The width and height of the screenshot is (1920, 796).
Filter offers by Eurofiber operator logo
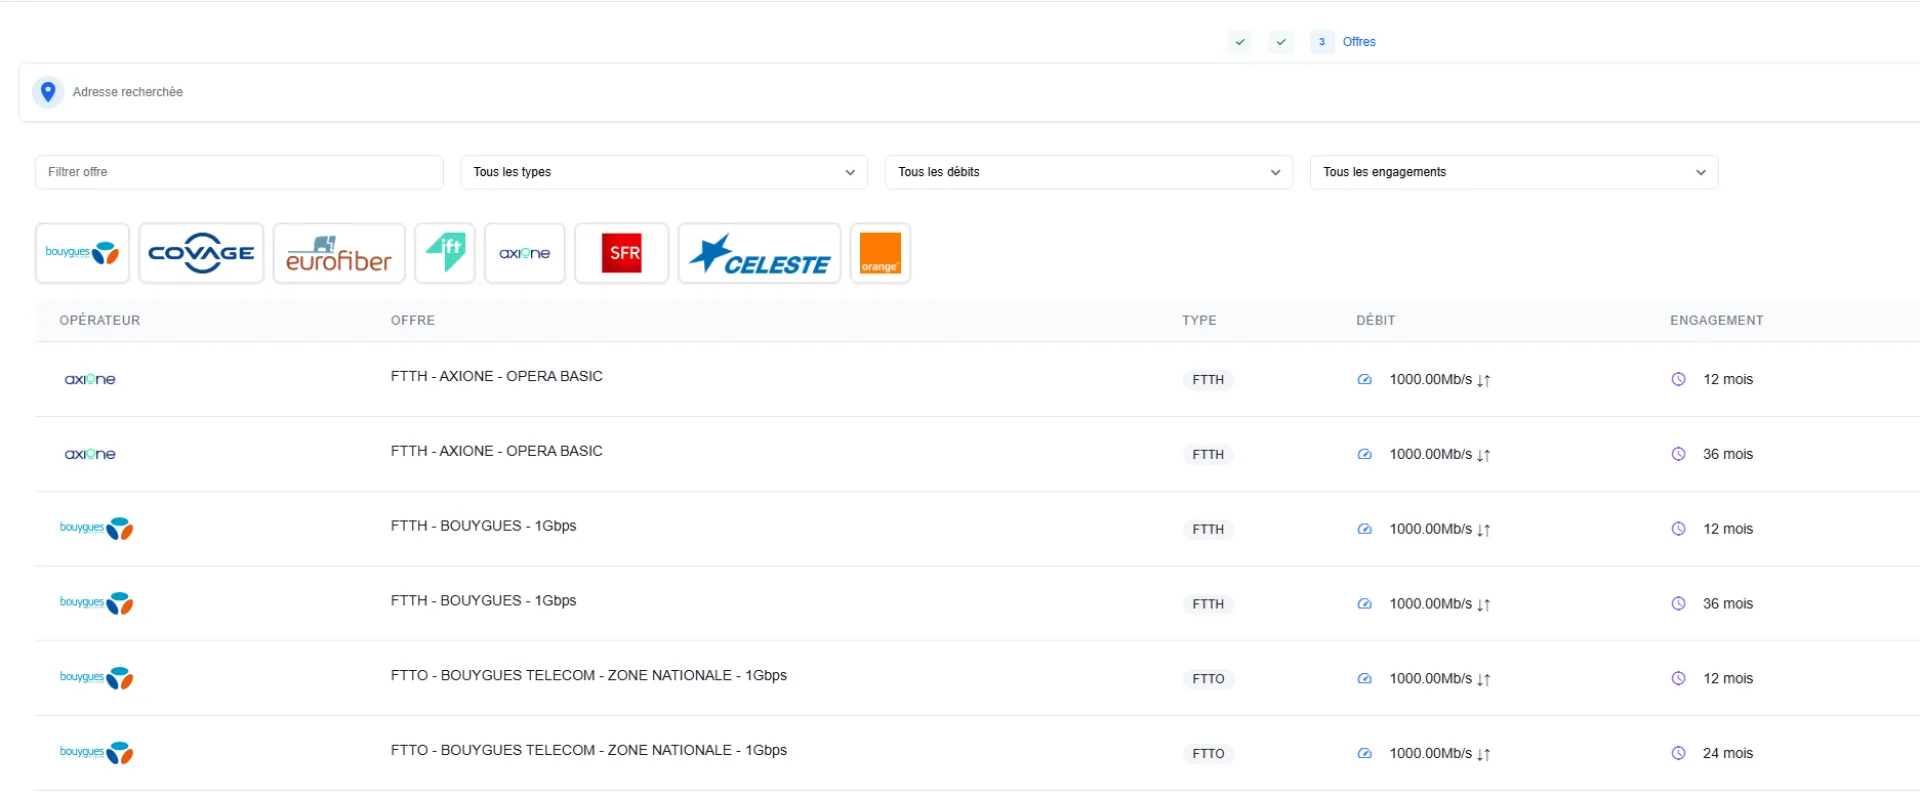(339, 253)
